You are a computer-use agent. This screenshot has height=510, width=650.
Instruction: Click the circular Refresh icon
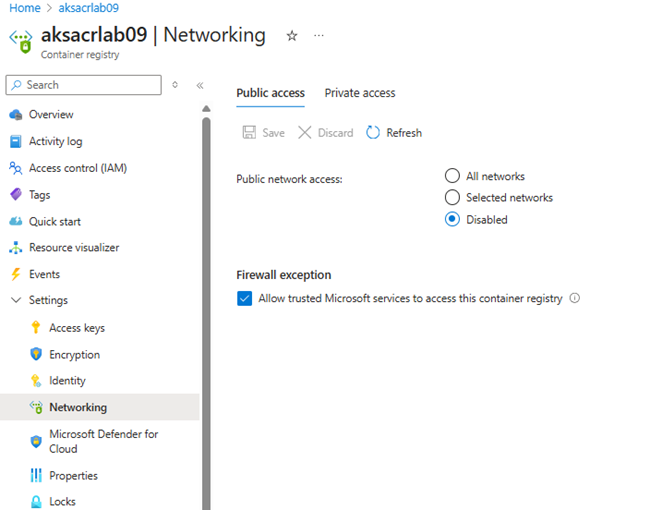(373, 133)
